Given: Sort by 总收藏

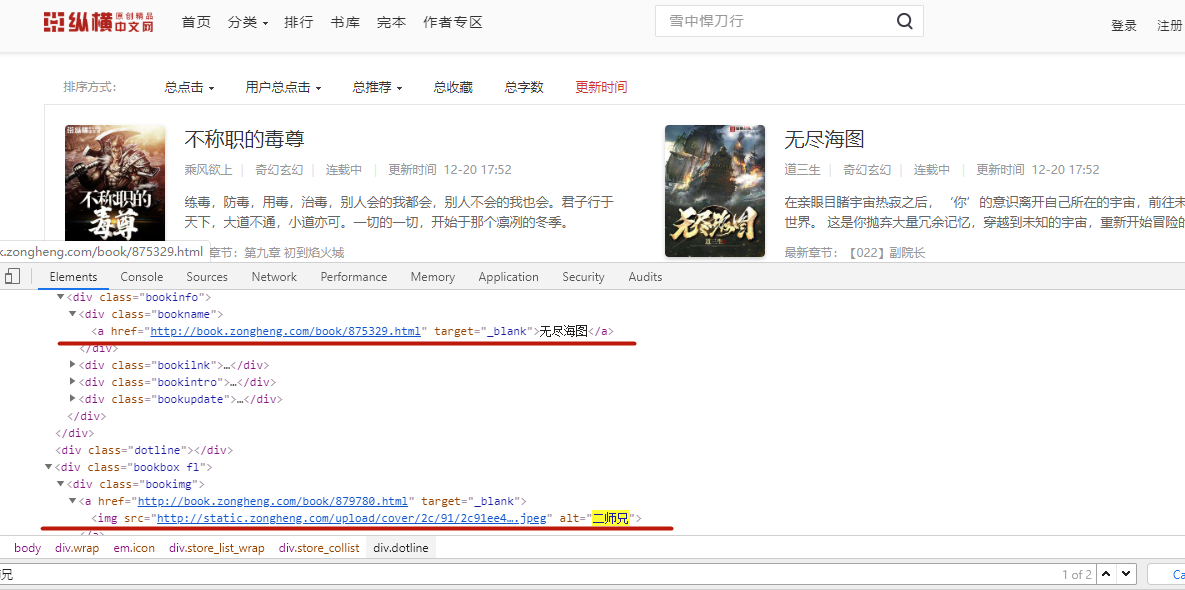Looking at the screenshot, I should [x=453, y=88].
